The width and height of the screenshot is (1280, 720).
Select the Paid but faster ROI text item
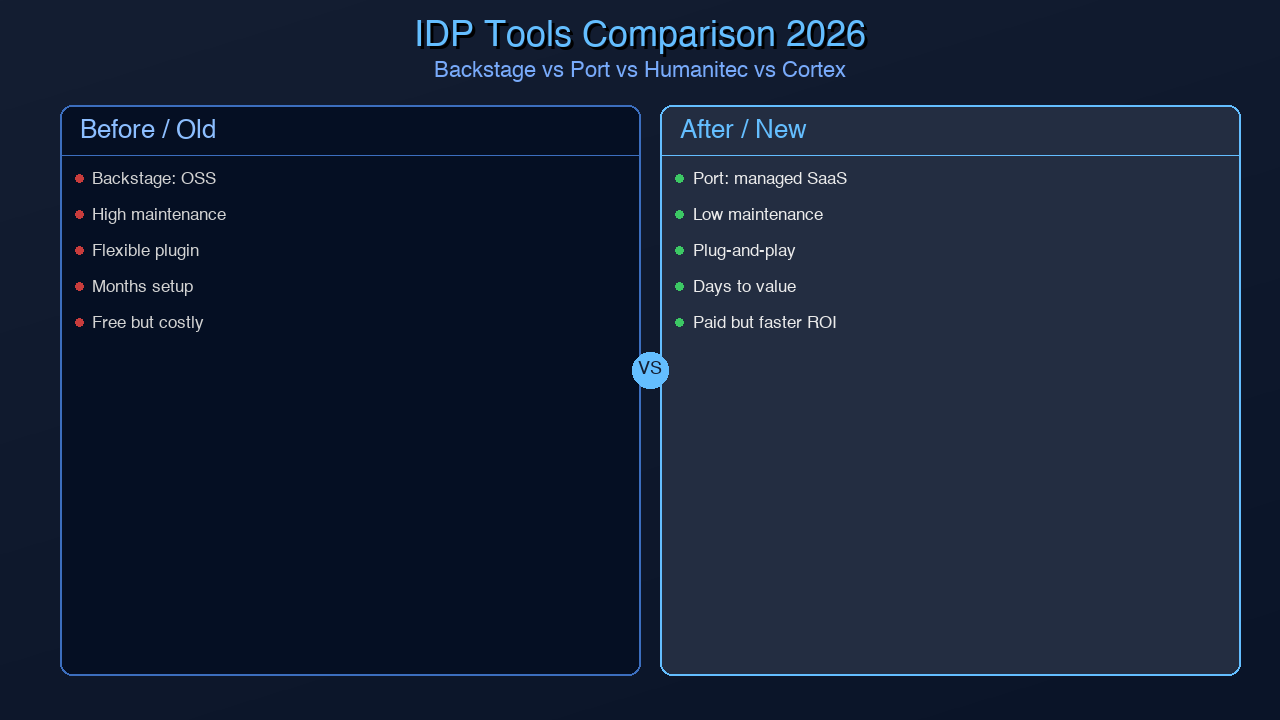point(765,322)
